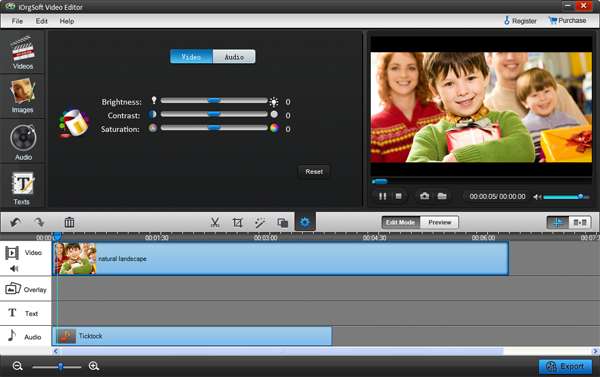Open the Purchase cart link
This screenshot has width=600, height=377.
coord(567,21)
